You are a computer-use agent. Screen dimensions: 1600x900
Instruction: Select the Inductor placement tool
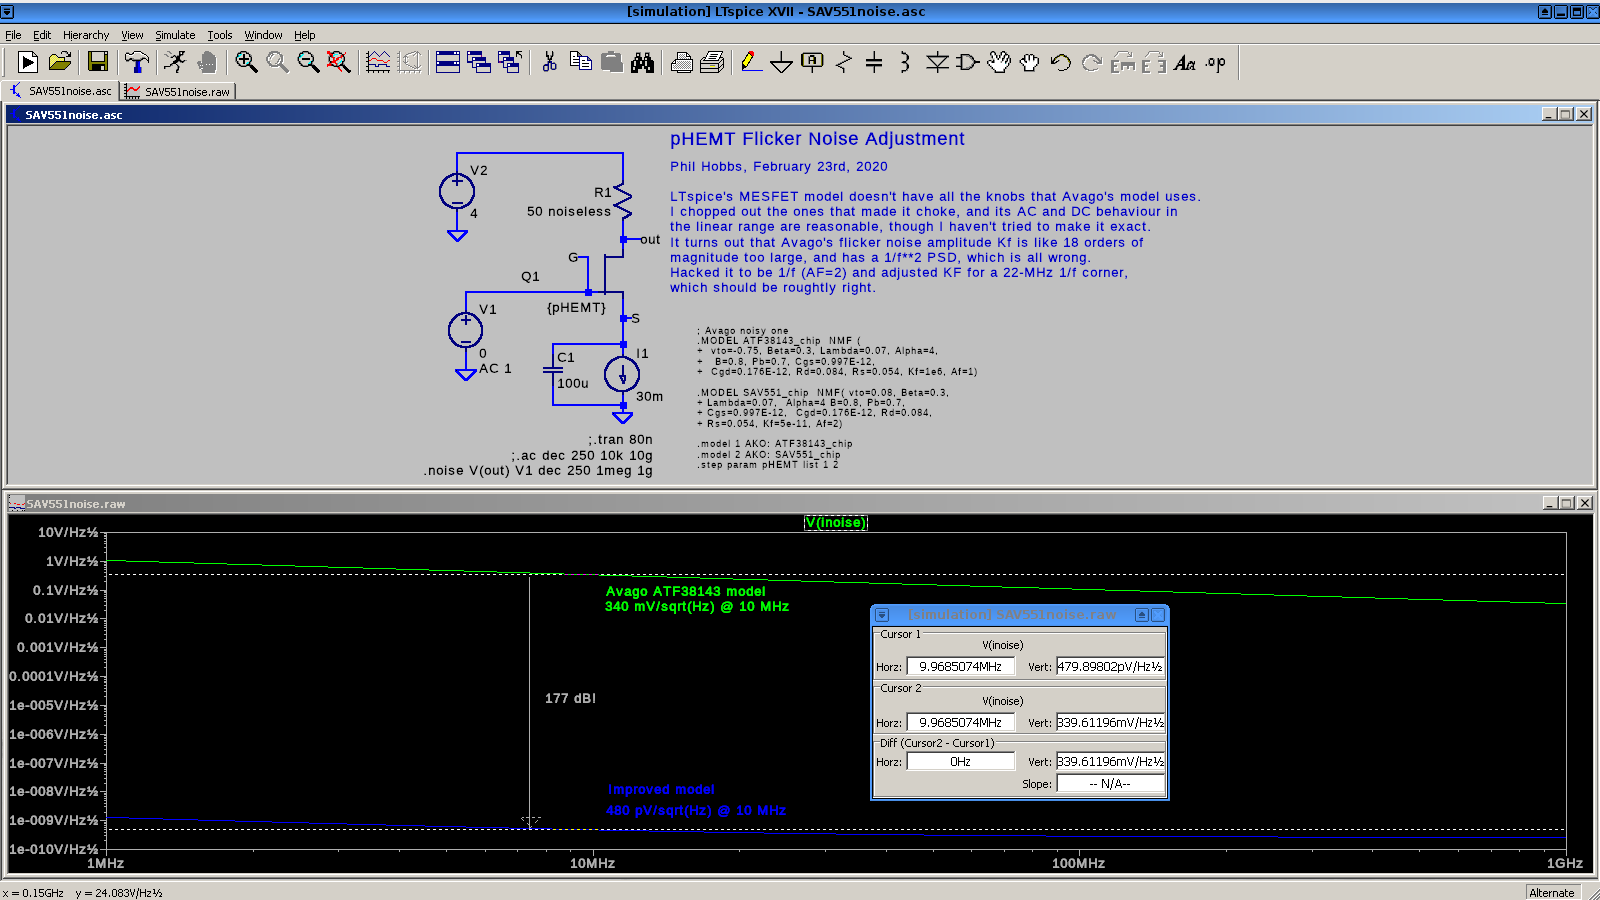[905, 62]
